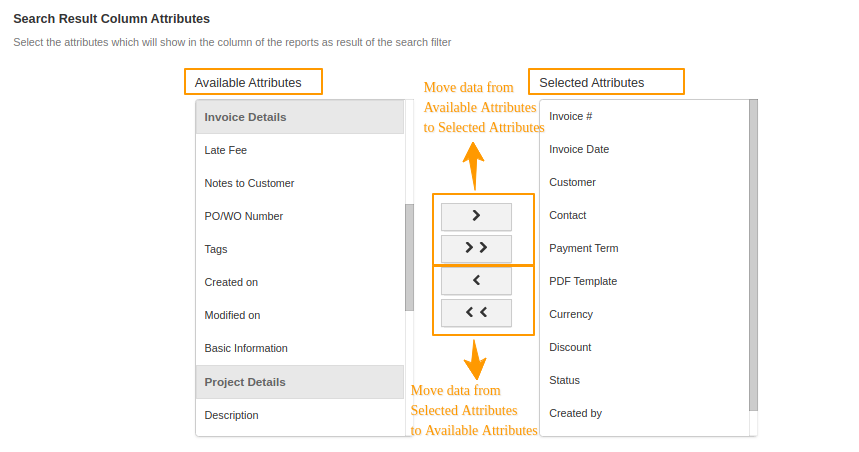
Task: Select Currency in Selected Attributes
Action: coord(571,314)
